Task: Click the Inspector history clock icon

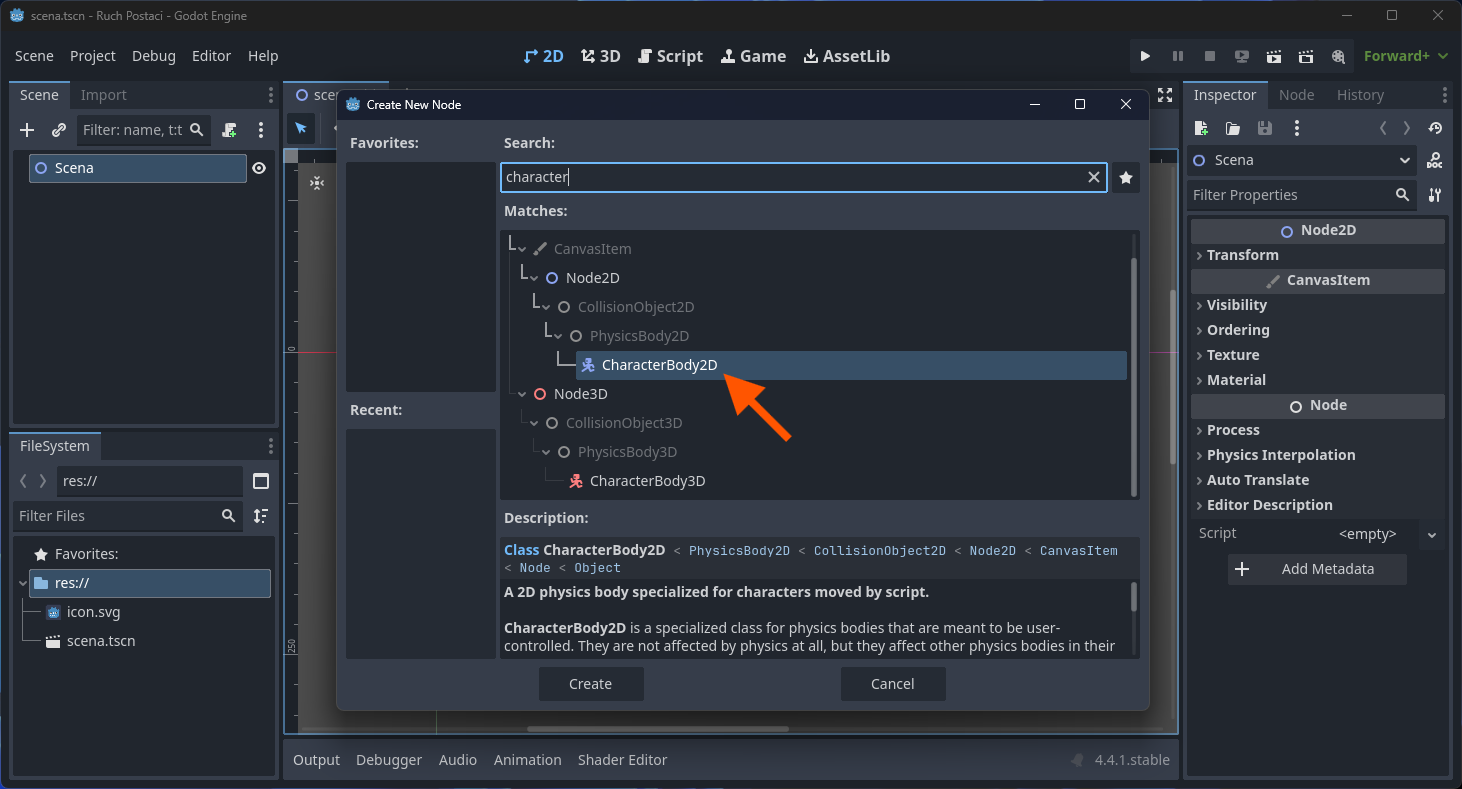Action: 1435,128
